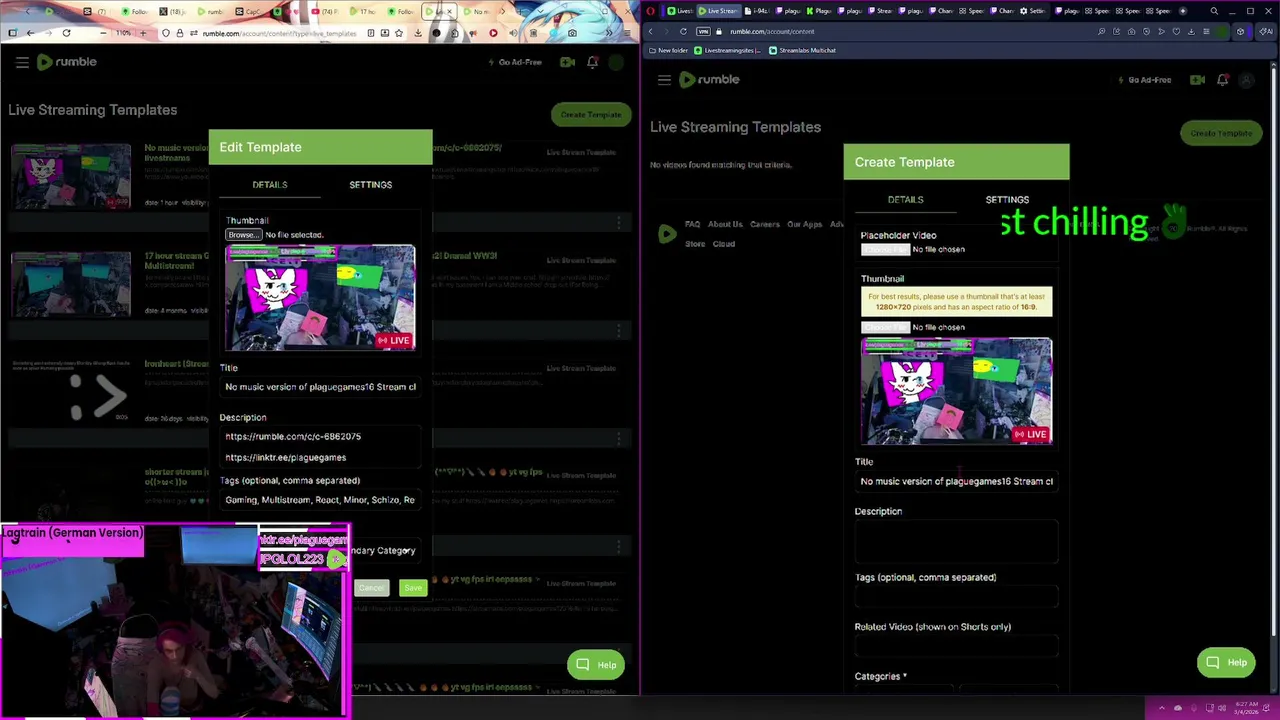Choose file for Thumbnail in Create Template

pos(885,327)
